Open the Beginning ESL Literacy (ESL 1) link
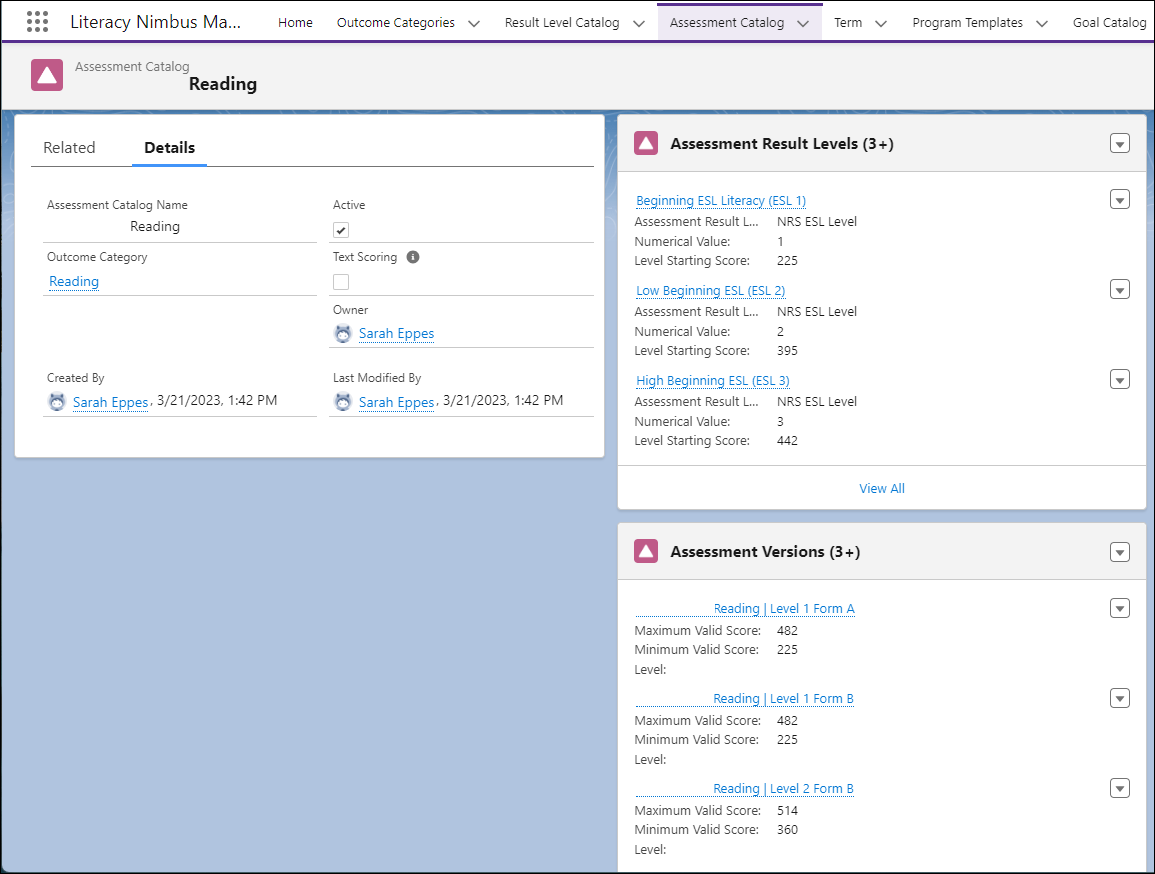Screen dimensions: 1155x874 coord(721,201)
